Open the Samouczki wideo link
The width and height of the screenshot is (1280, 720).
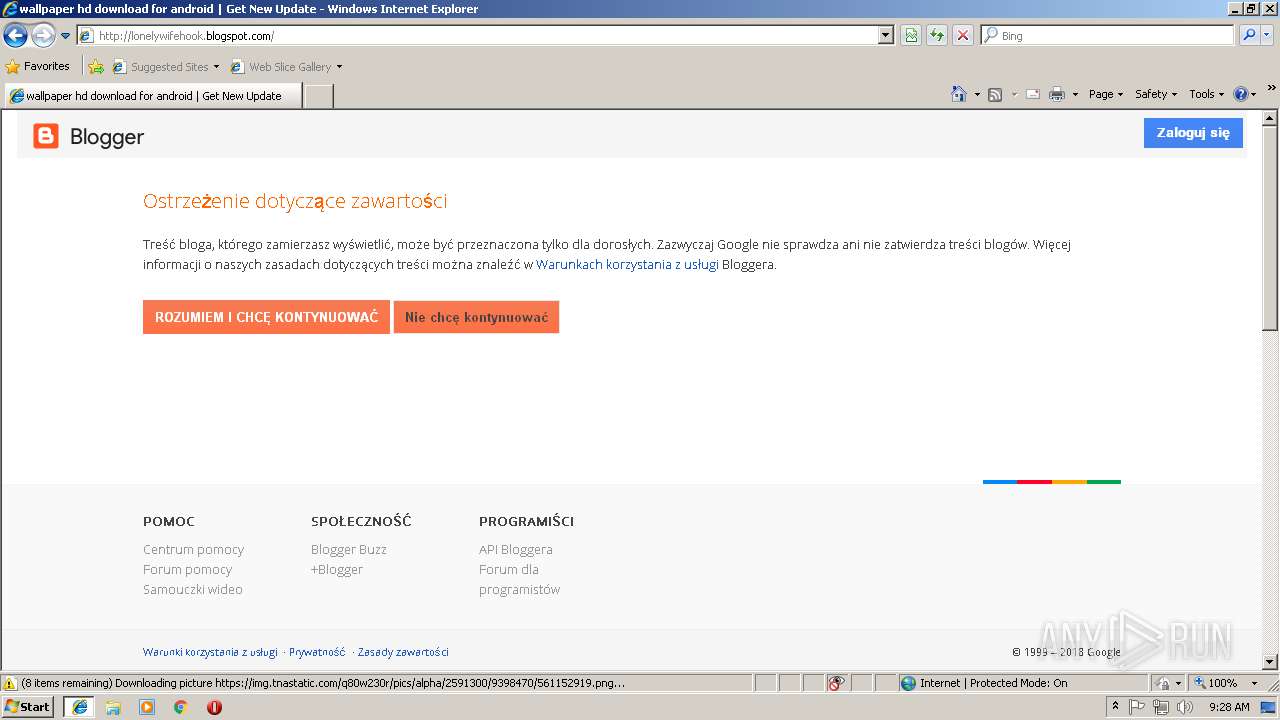pyautogui.click(x=193, y=590)
